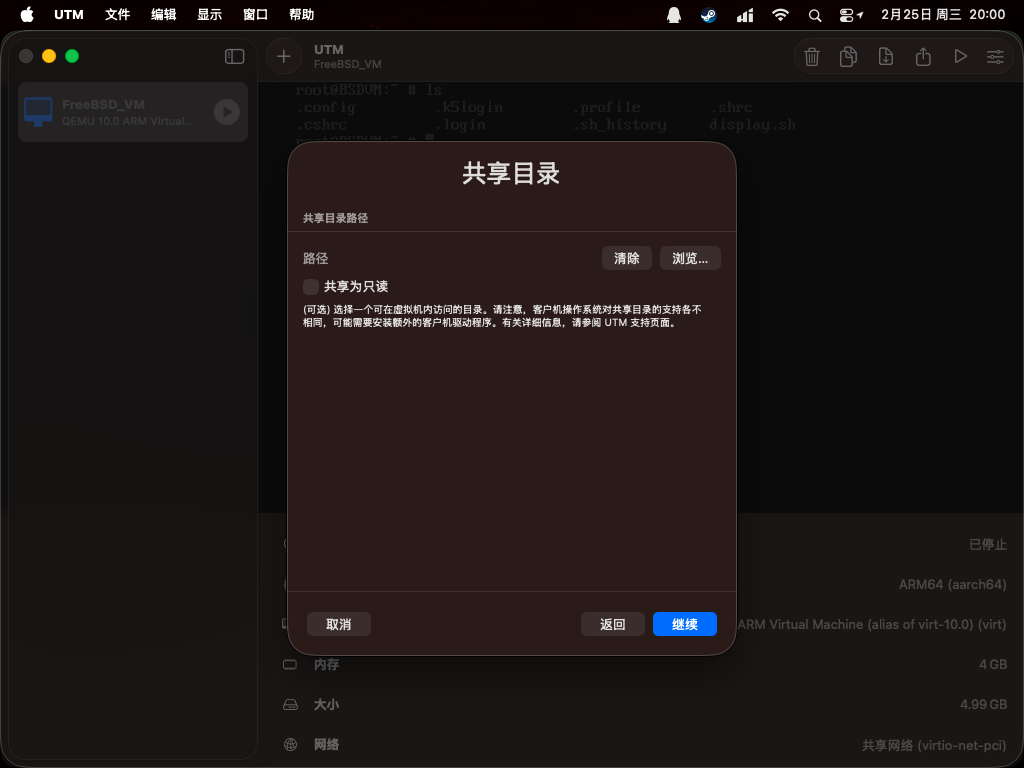Viewport: 1024px width, 768px height.
Task: Create new VM with plus button
Action: point(283,57)
